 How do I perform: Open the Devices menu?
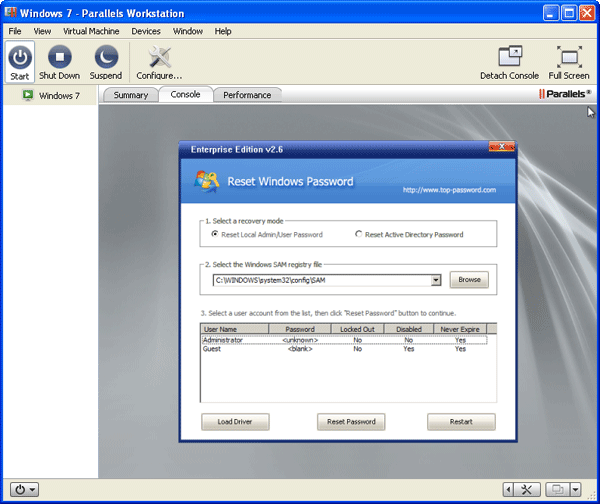pyautogui.click(x=145, y=32)
